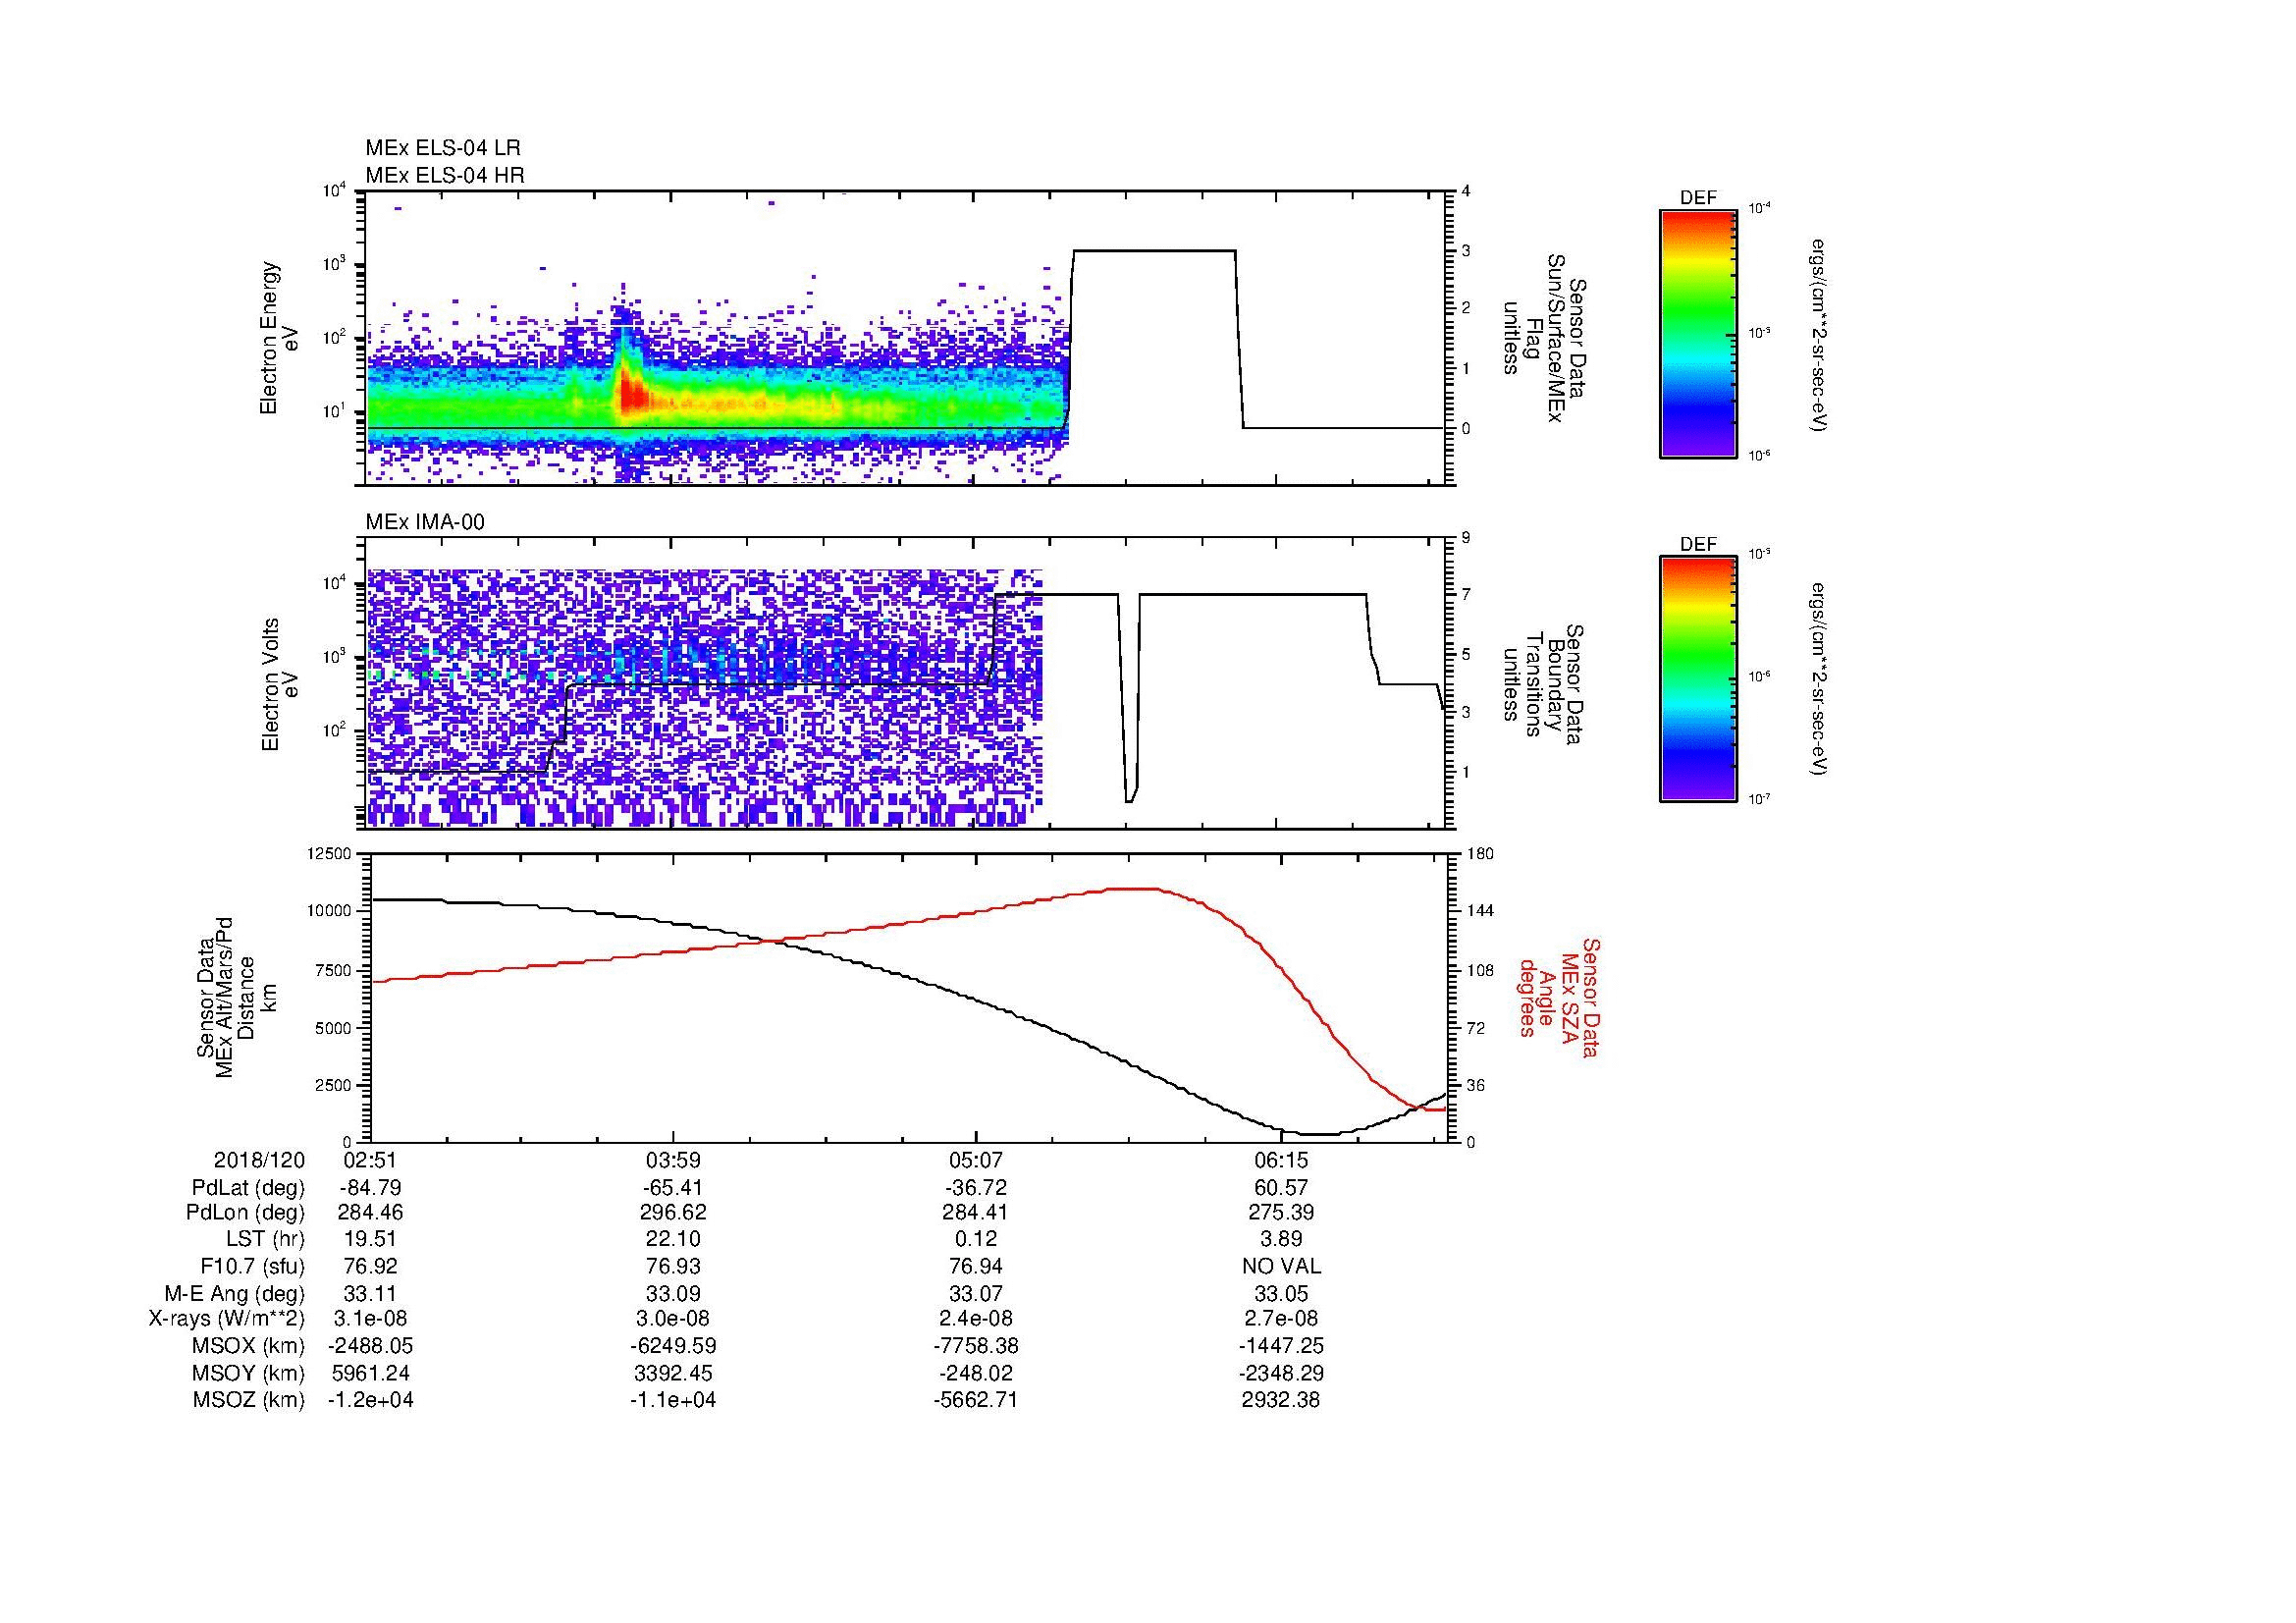2296x1623 pixels.
Task: Click F10.7 value '76.94'
Action: click(976, 1267)
